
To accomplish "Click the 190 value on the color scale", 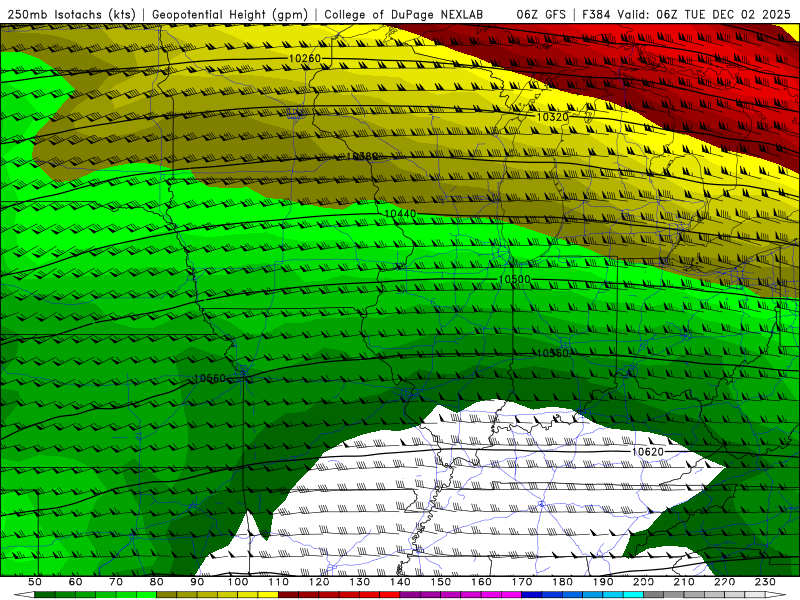I will [603, 582].
